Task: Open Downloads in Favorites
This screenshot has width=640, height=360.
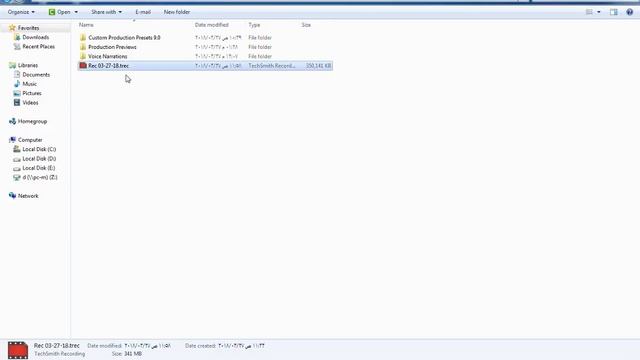Action: pos(36,37)
